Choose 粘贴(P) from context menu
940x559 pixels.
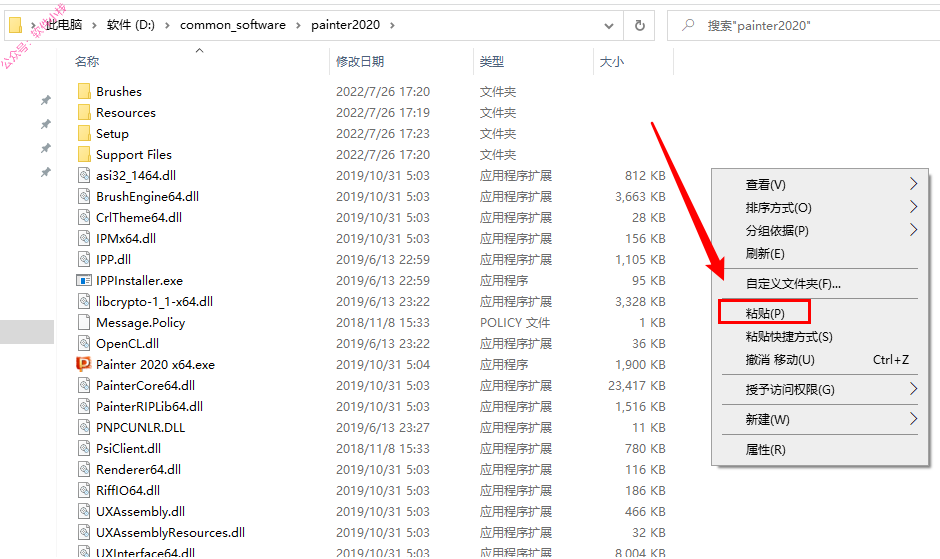coord(764,313)
